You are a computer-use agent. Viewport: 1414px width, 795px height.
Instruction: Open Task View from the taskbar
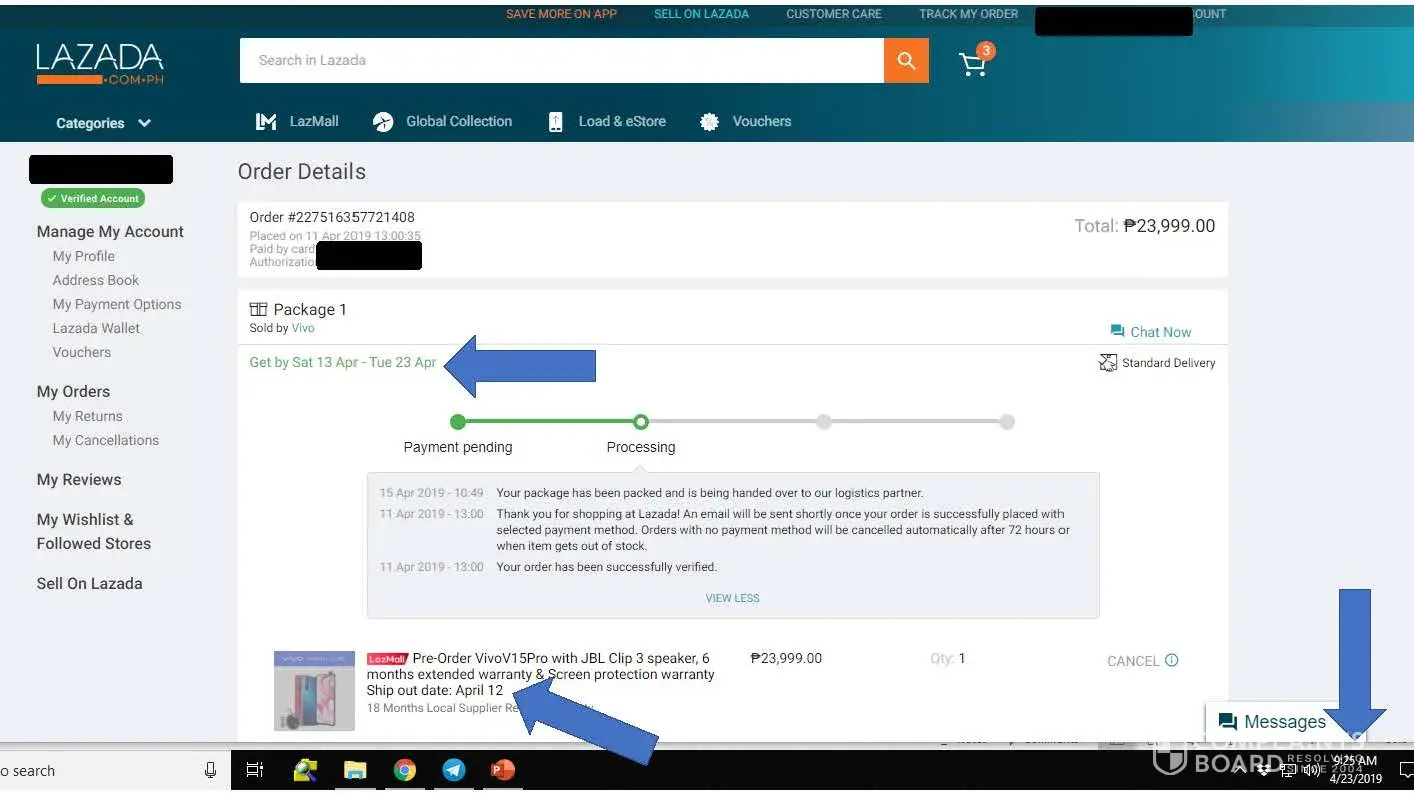tap(255, 770)
